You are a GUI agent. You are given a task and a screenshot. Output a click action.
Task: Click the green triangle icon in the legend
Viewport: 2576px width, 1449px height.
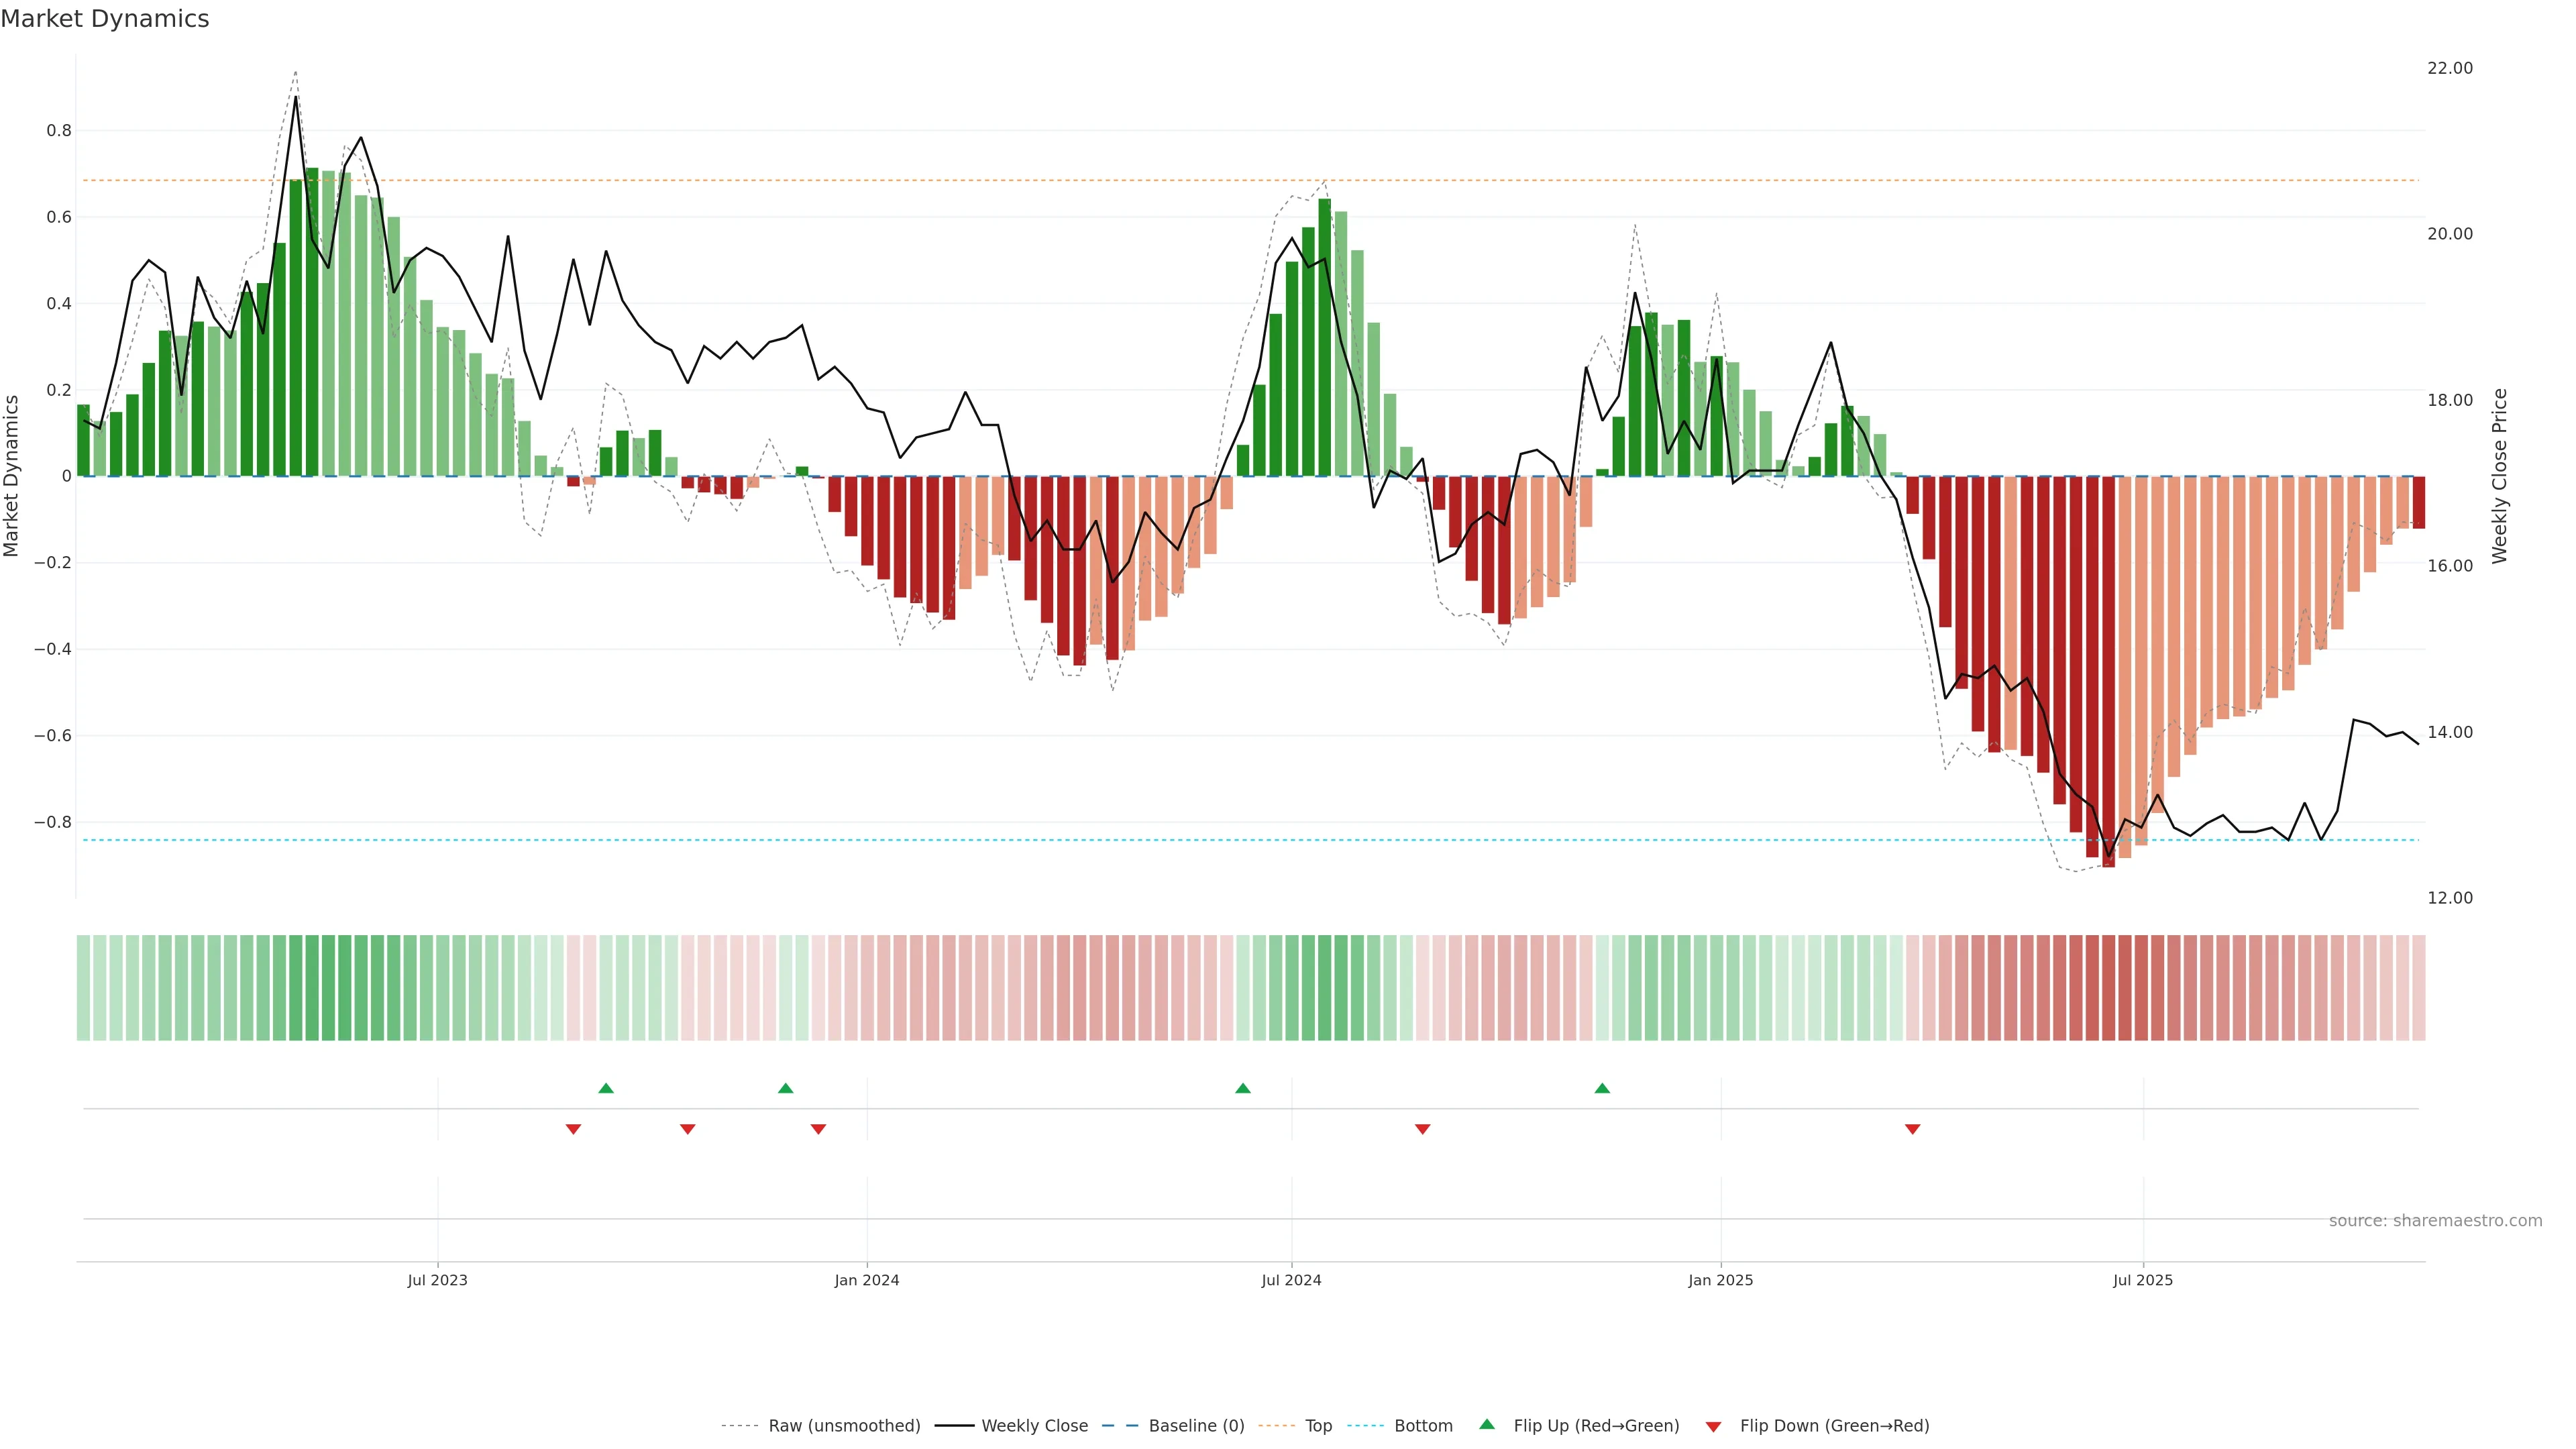1487,1425
